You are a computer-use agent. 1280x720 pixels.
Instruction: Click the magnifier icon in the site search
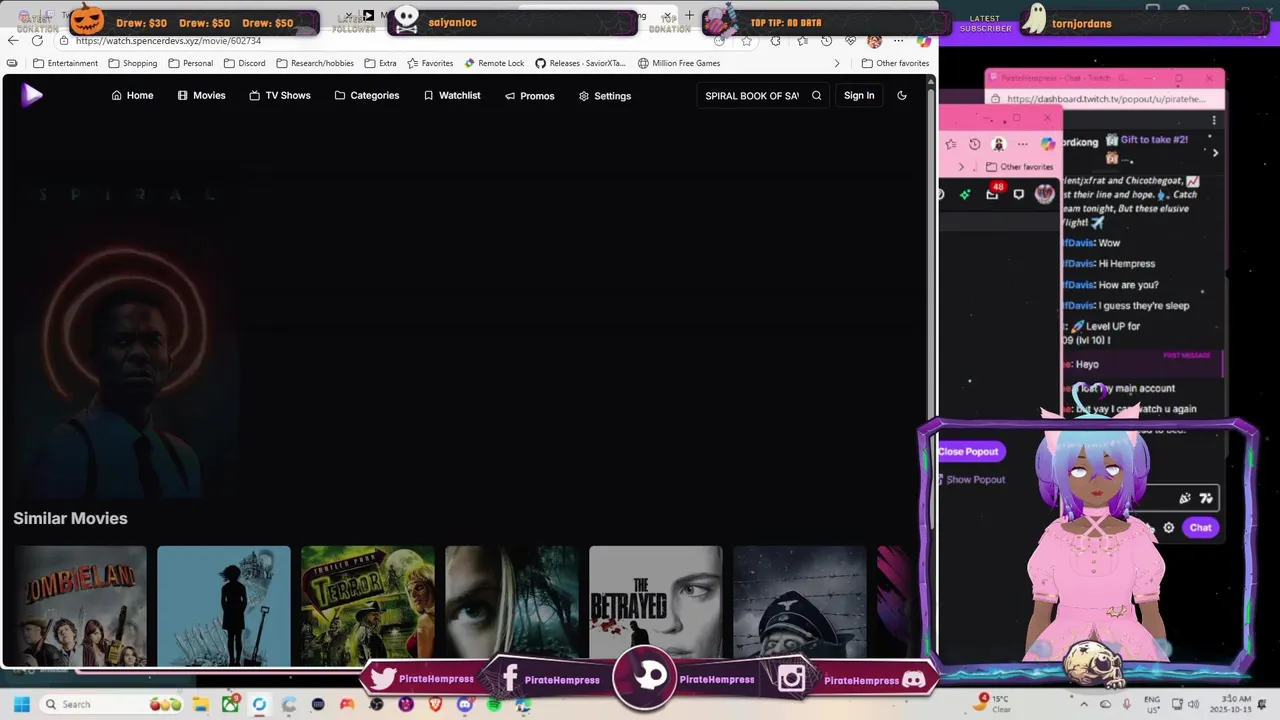[x=817, y=96]
